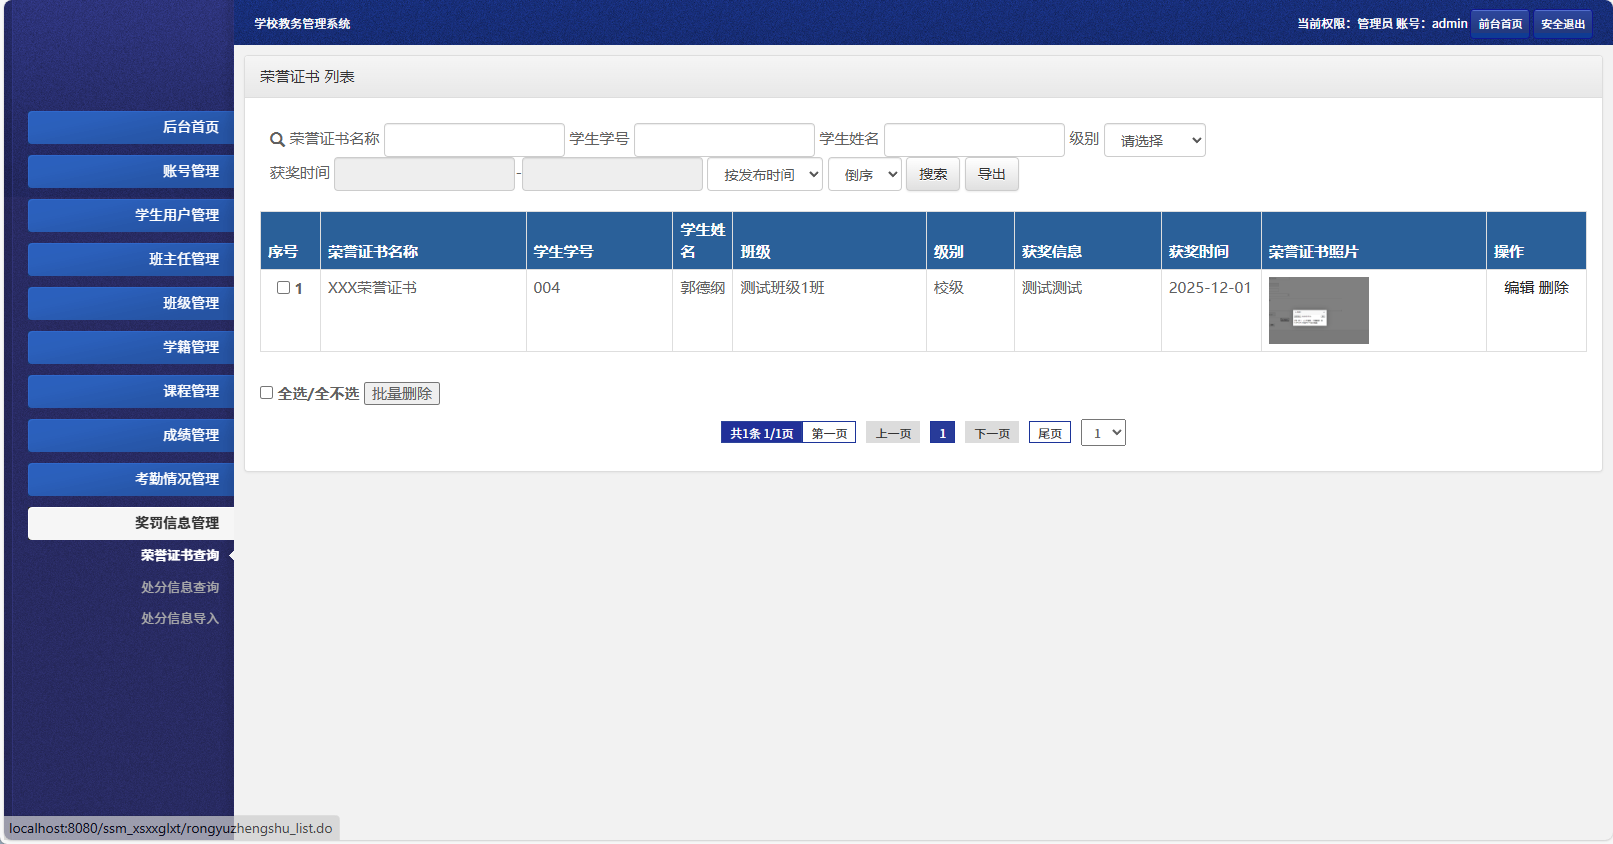The height and width of the screenshot is (844, 1613).
Task: Click page number 1 in pagination
Action: 942,433
